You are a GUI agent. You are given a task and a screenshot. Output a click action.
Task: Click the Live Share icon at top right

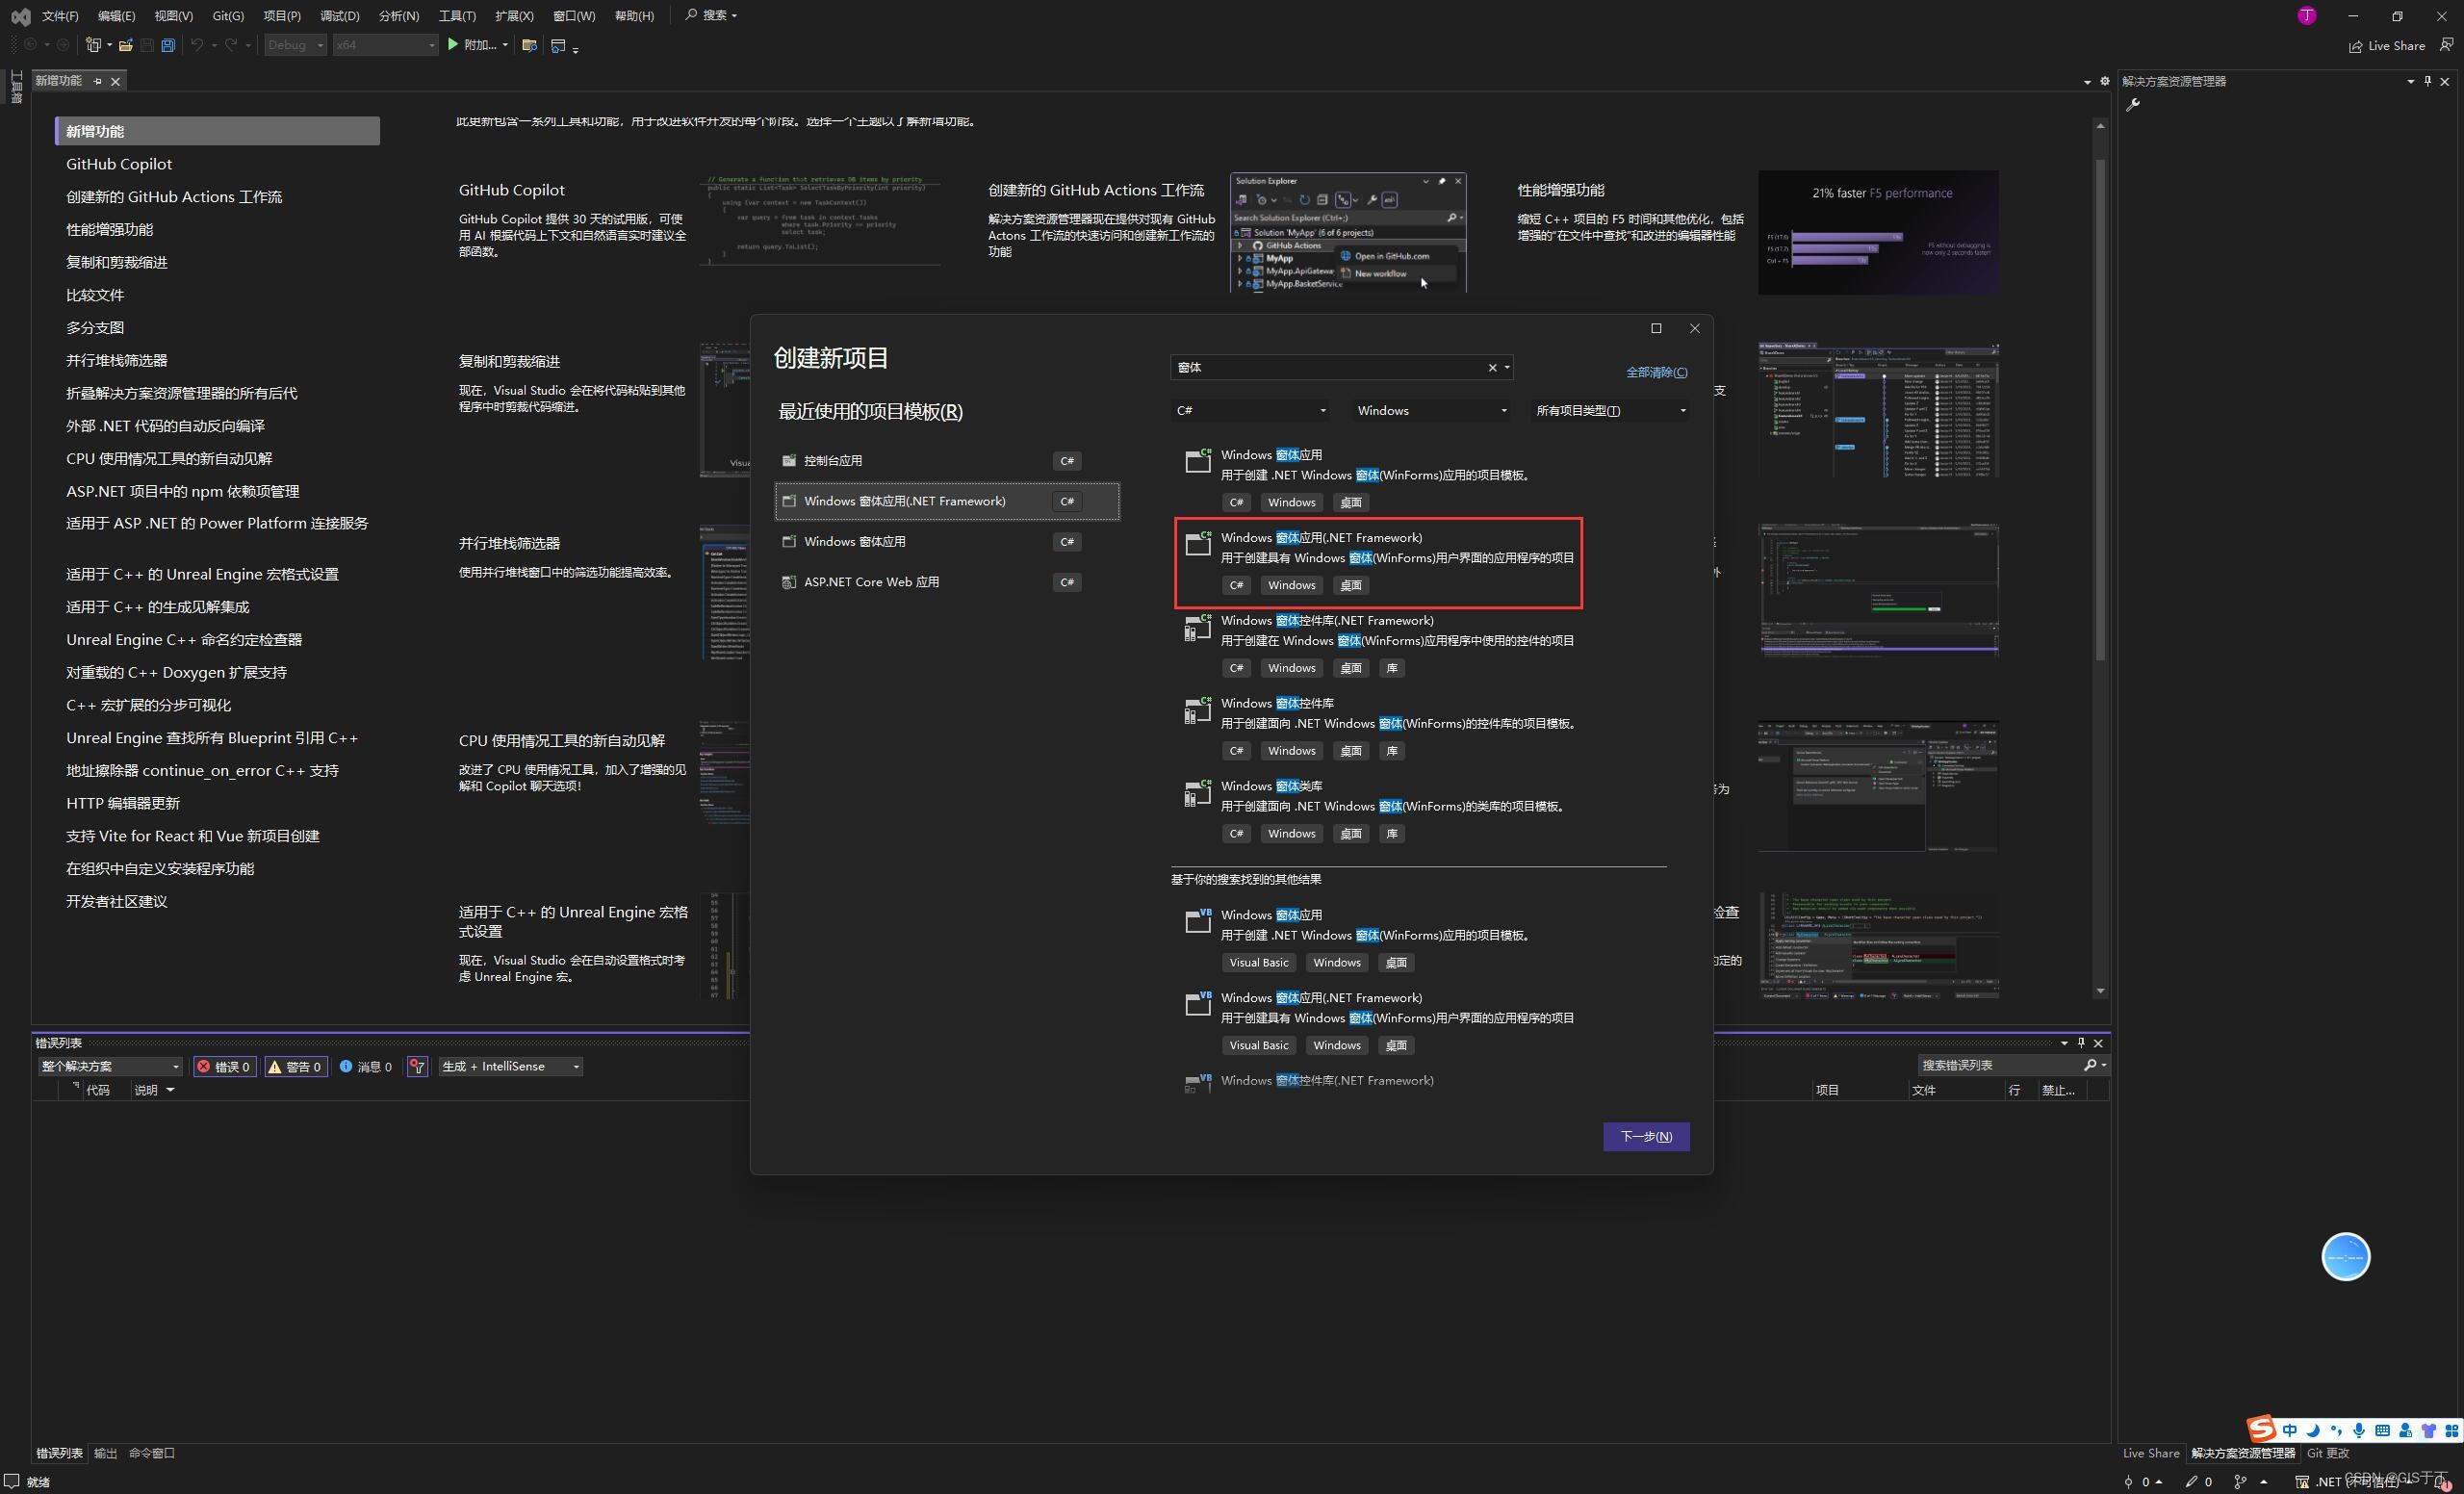point(2355,46)
